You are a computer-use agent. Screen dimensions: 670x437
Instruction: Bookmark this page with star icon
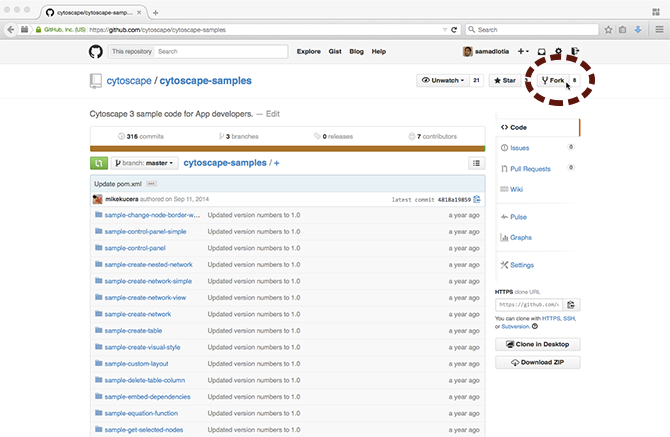(608, 29)
